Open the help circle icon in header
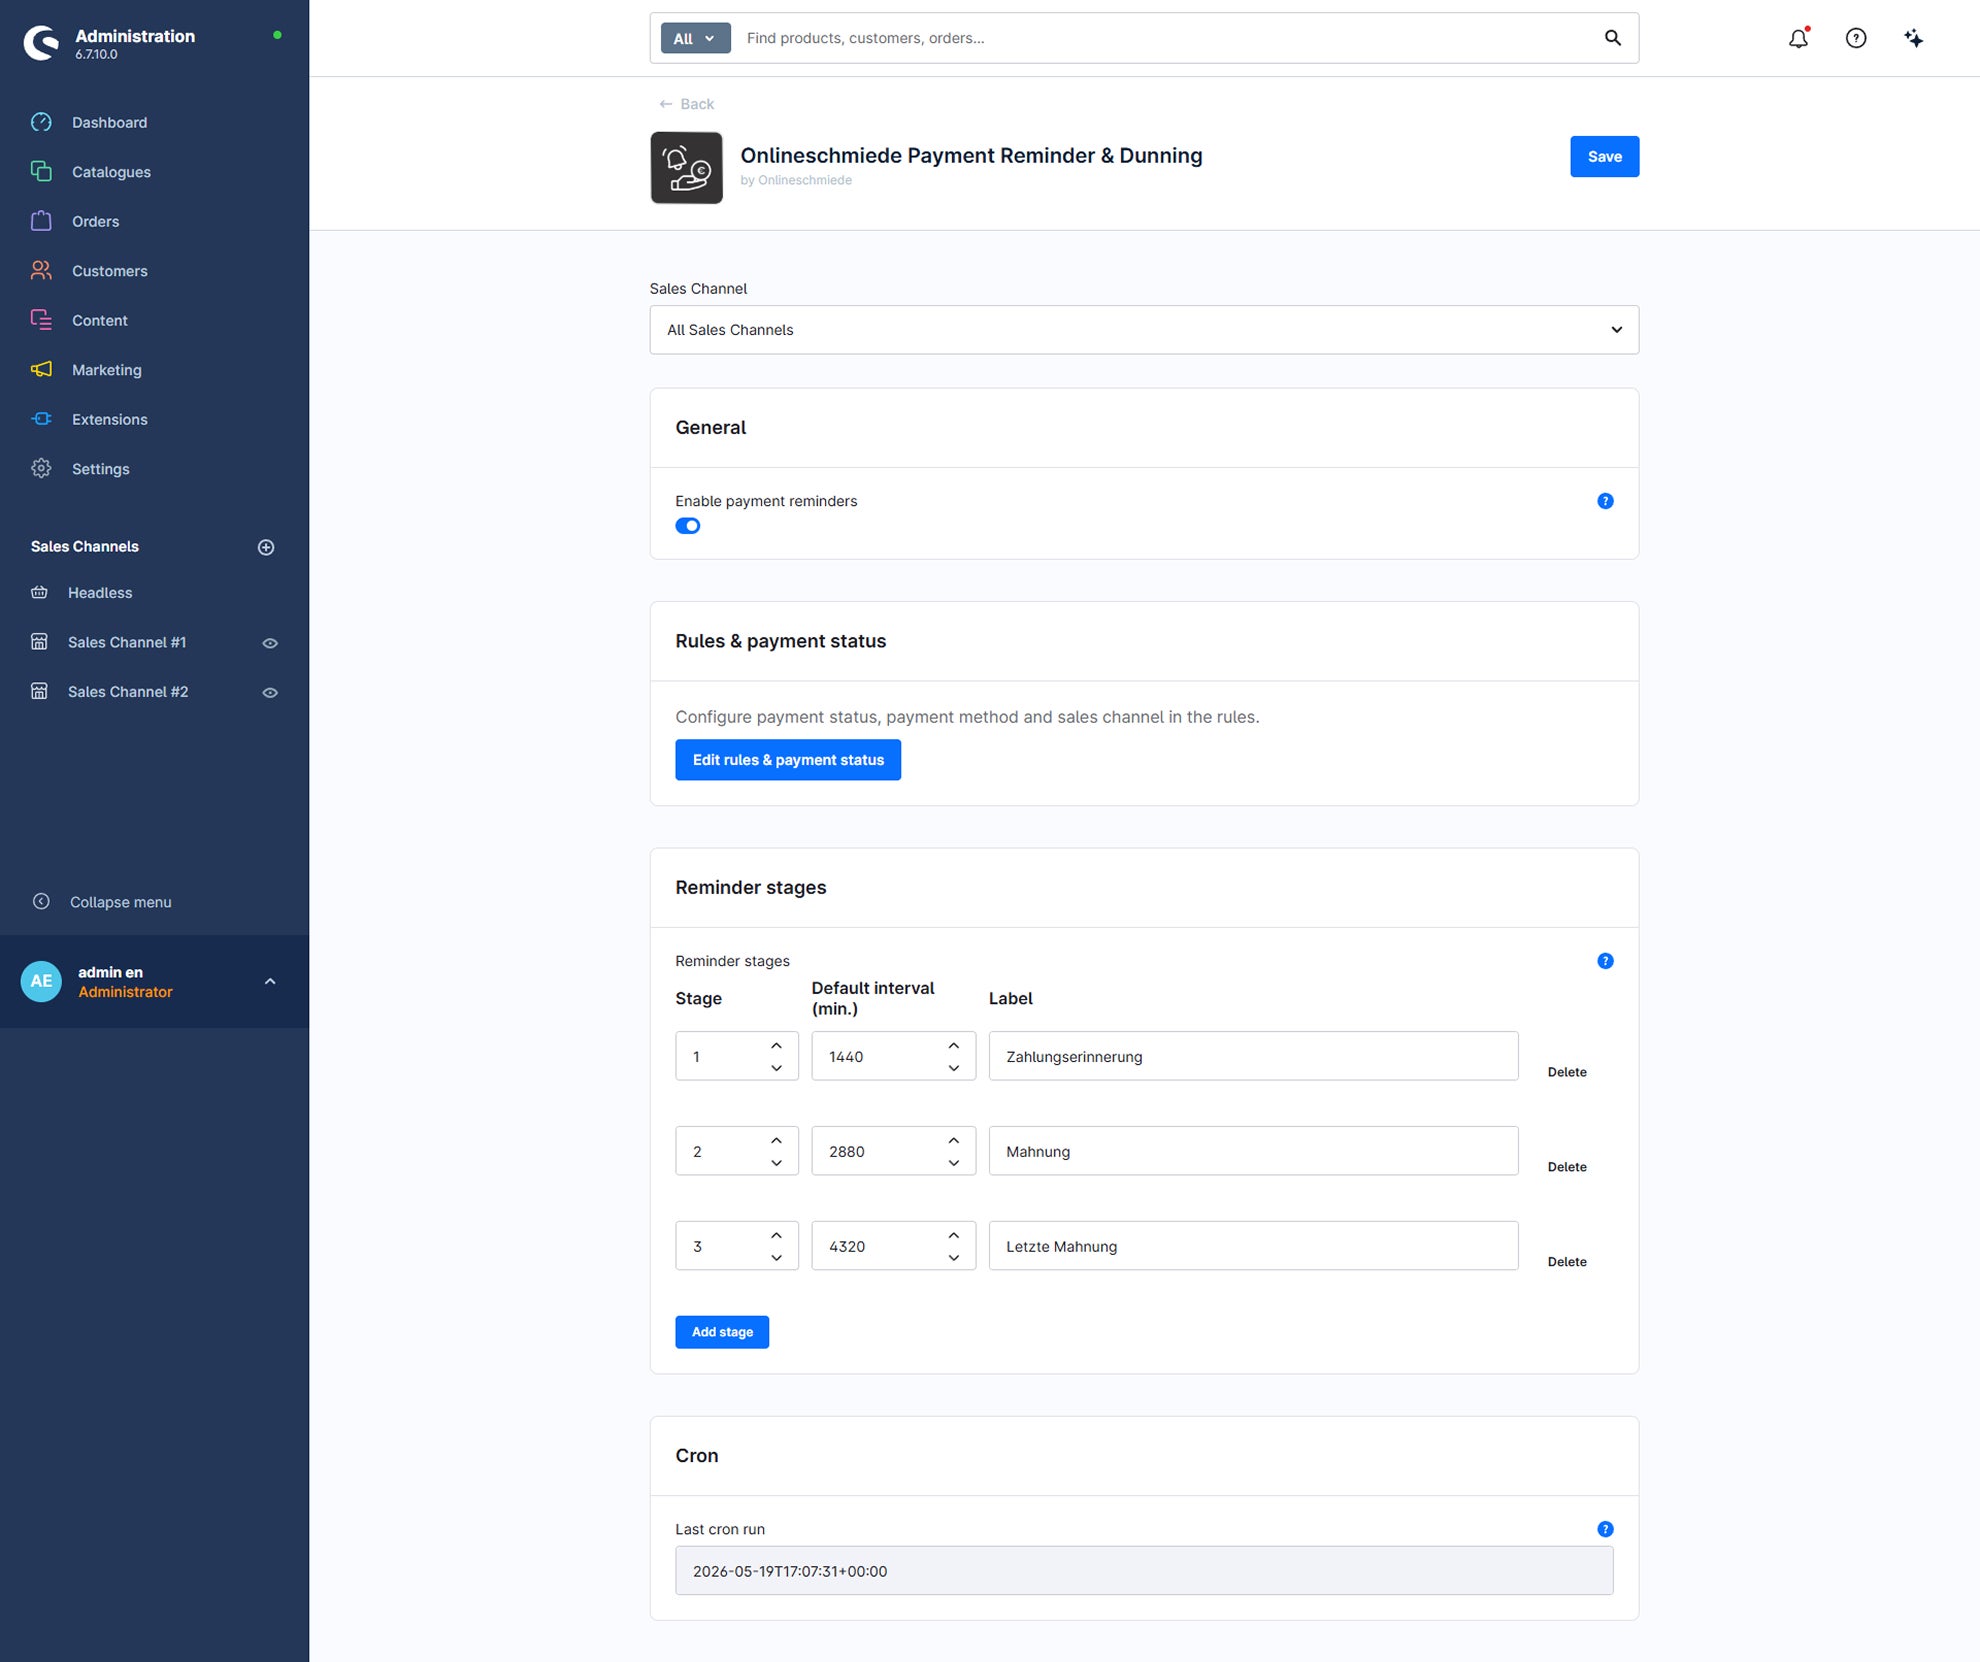The width and height of the screenshot is (1980, 1662). 1856,38
